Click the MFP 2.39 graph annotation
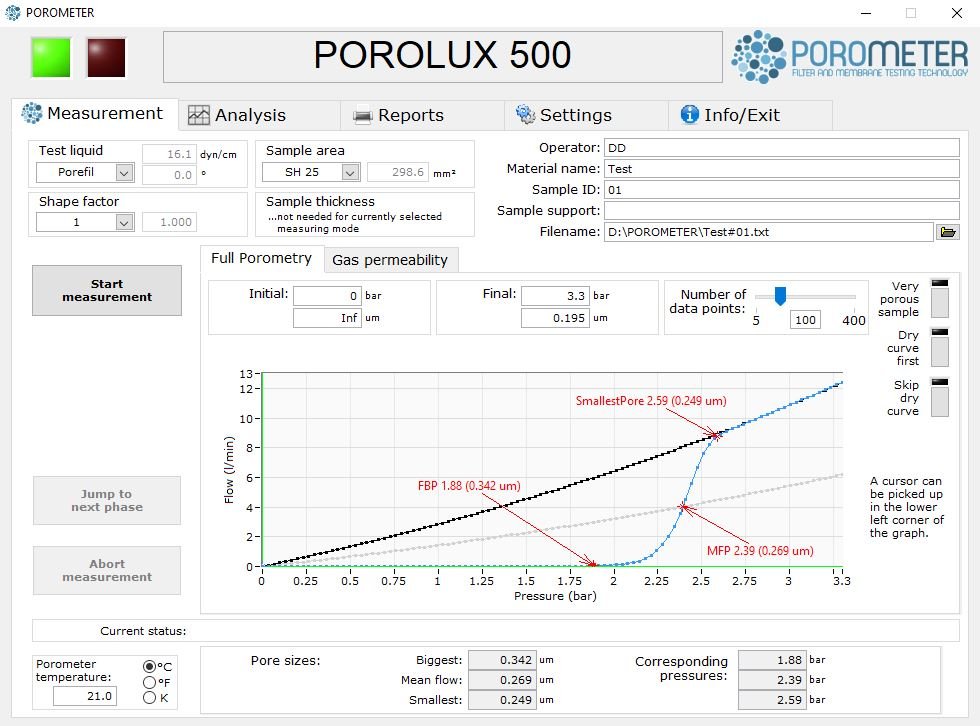 pyautogui.click(x=760, y=551)
